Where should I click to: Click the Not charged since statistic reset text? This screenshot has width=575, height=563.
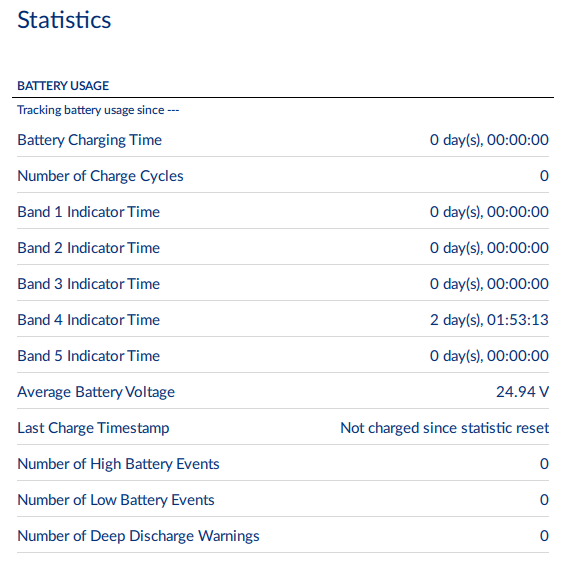point(444,428)
